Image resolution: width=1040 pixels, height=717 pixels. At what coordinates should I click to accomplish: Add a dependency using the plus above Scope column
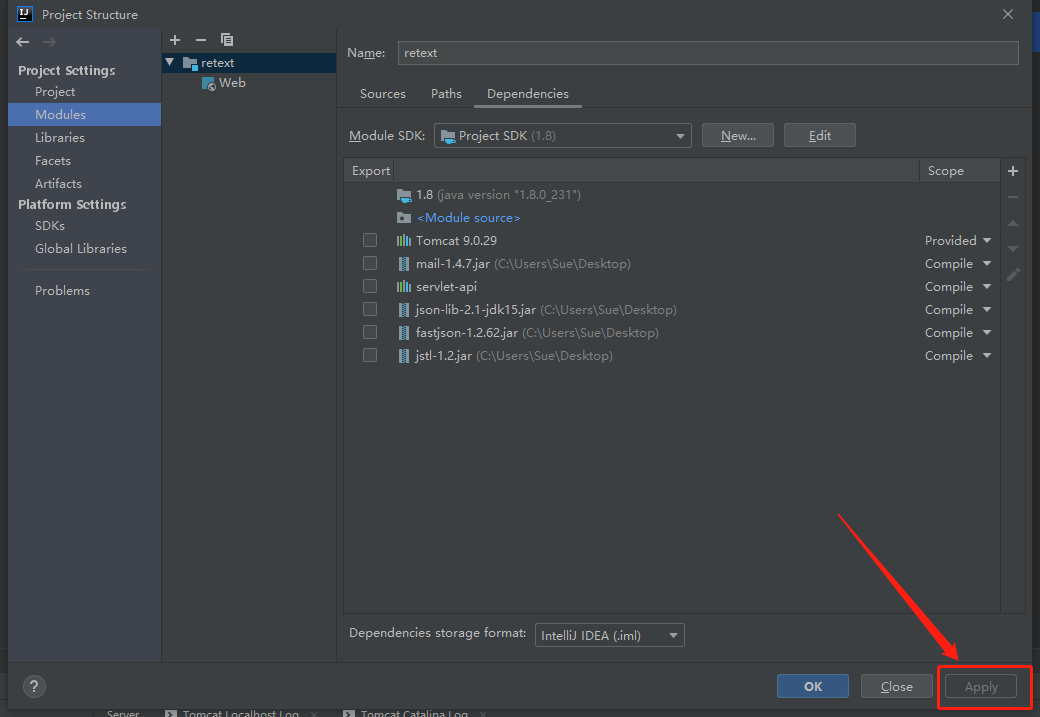coord(1012,170)
